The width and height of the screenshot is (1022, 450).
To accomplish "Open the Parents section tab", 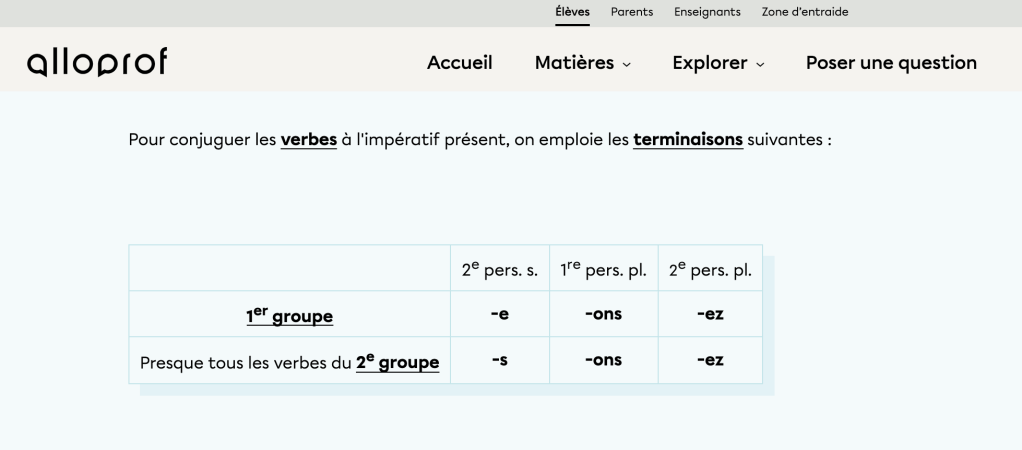I will [x=631, y=12].
